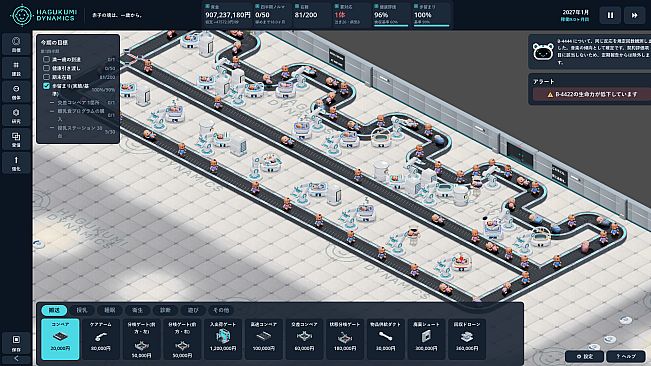
Task: Open the face icon sidebar button
Action: 16,92
